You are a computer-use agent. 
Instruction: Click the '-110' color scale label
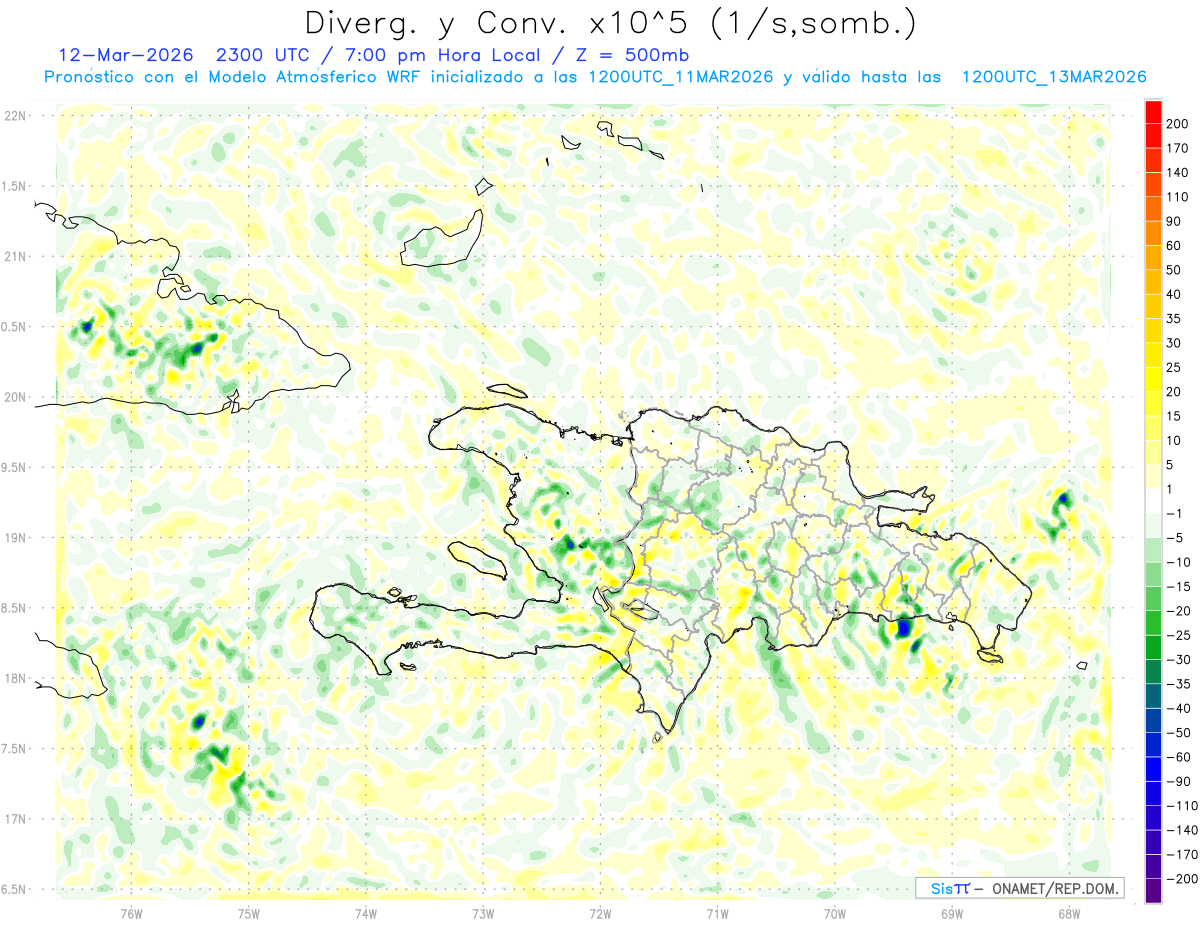(x=1183, y=806)
